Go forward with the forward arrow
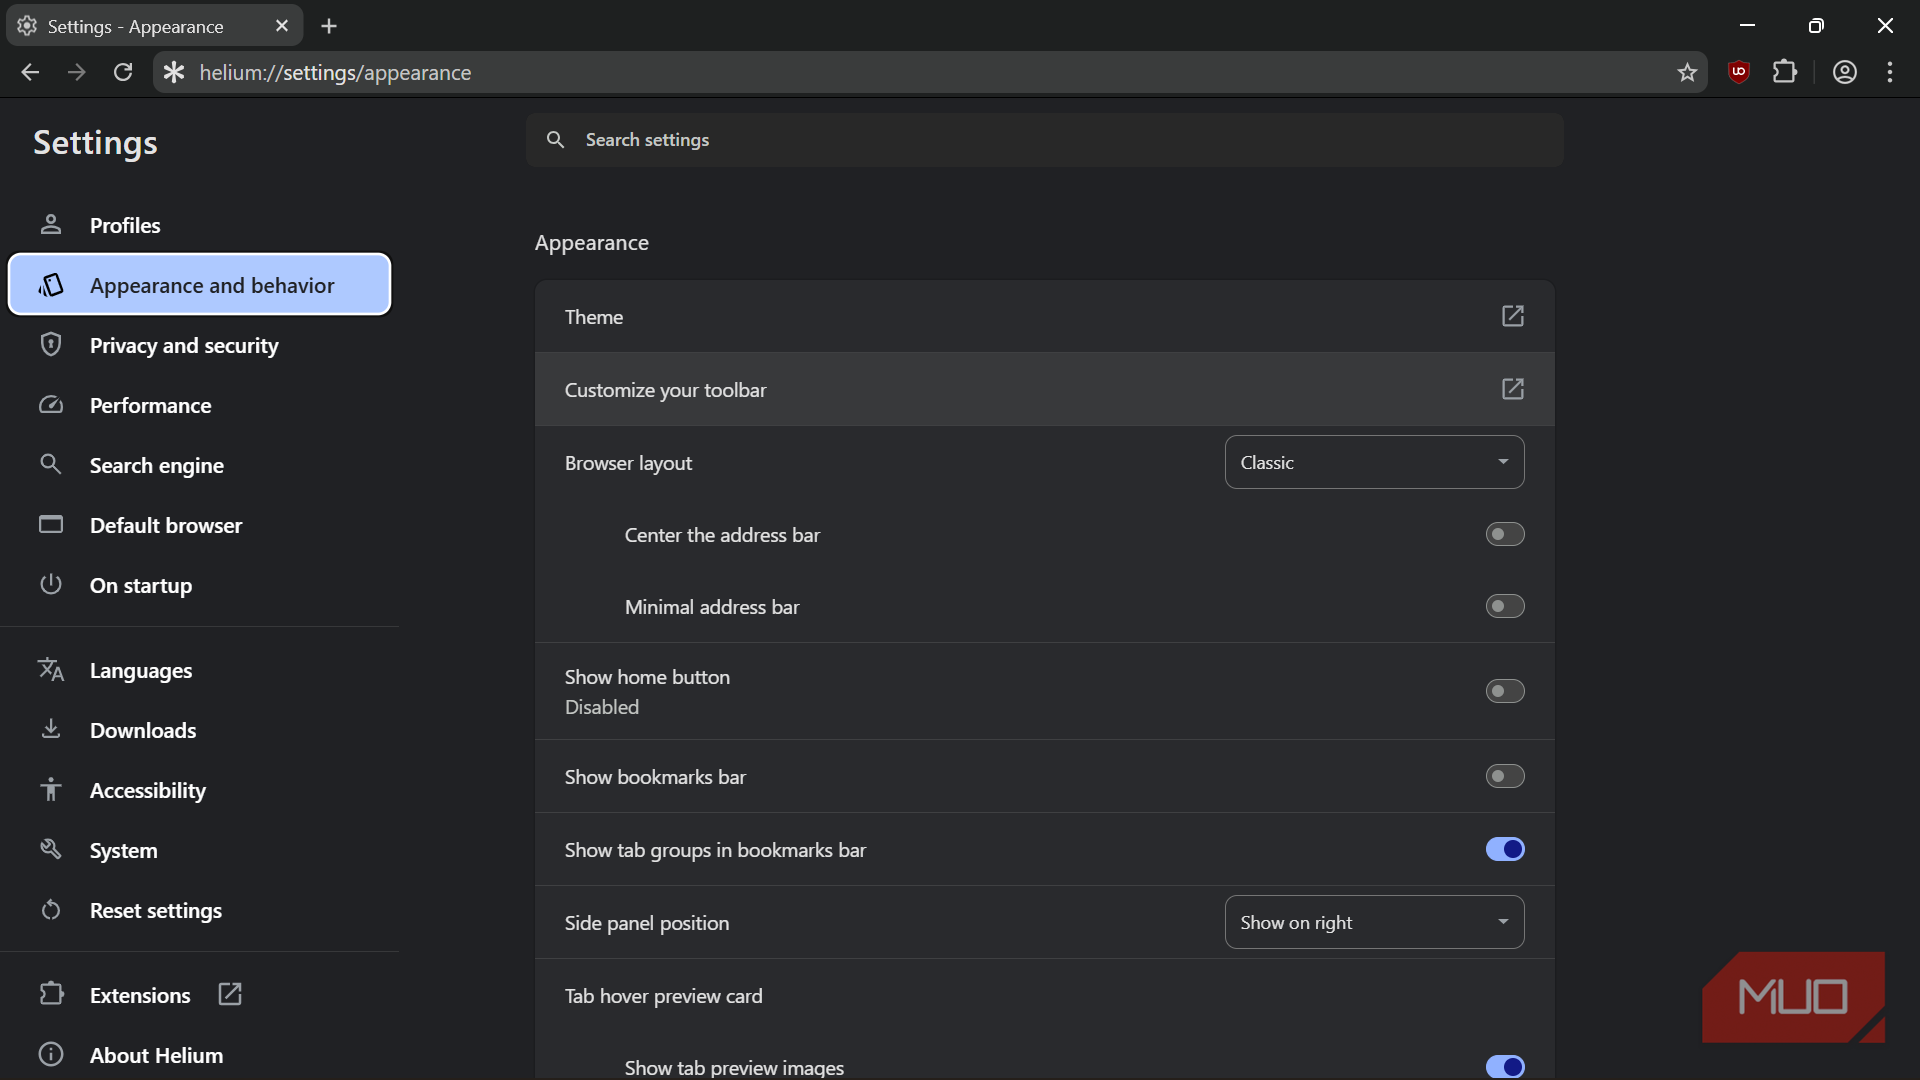1920x1080 pixels. (76, 72)
